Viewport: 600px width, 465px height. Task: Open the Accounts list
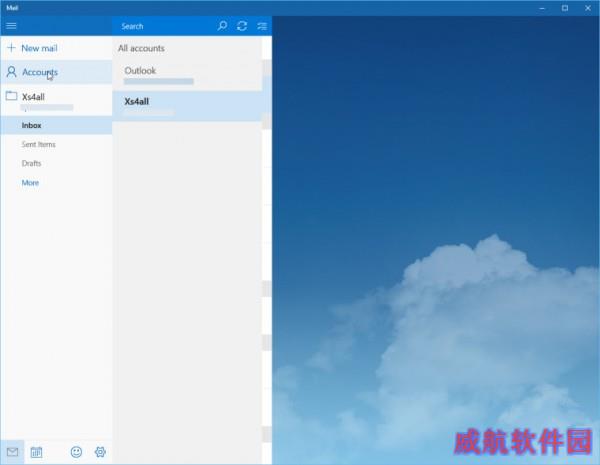click(56, 72)
